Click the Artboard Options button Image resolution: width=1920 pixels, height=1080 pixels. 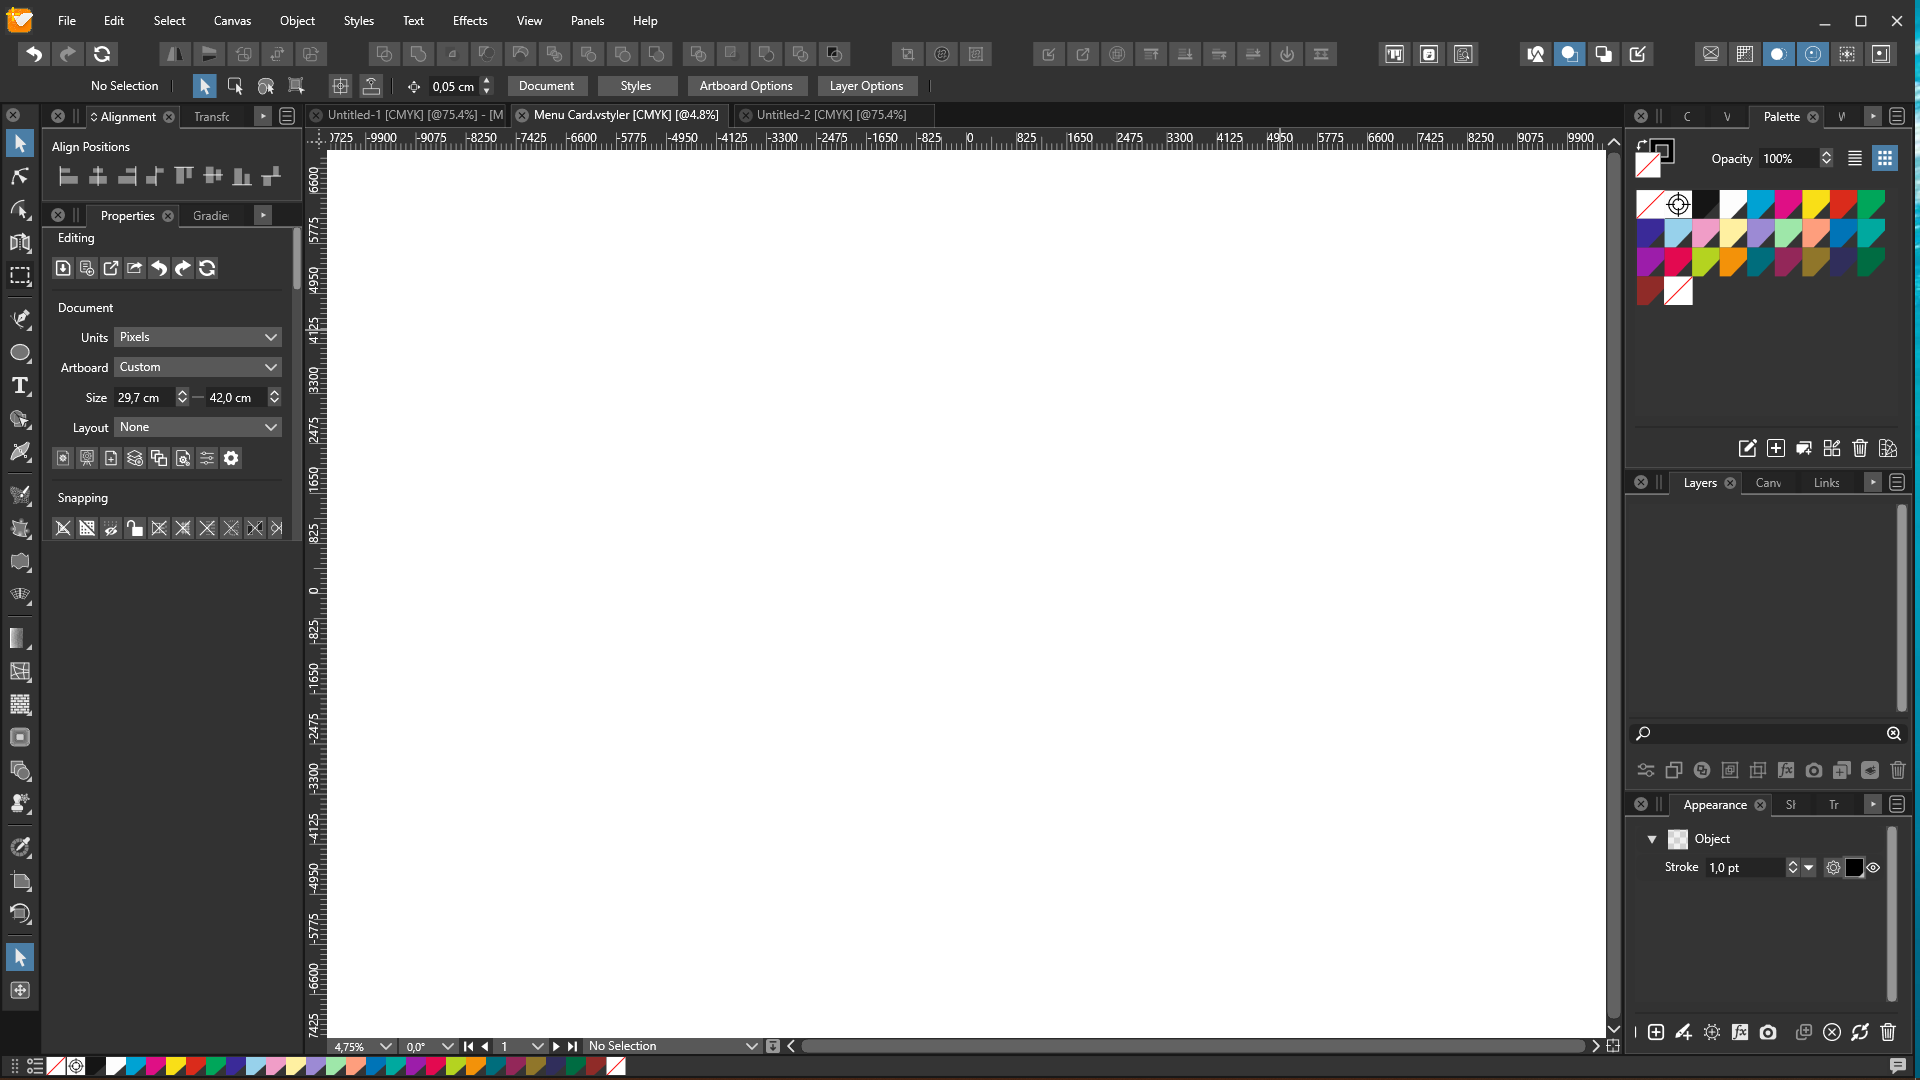(745, 86)
